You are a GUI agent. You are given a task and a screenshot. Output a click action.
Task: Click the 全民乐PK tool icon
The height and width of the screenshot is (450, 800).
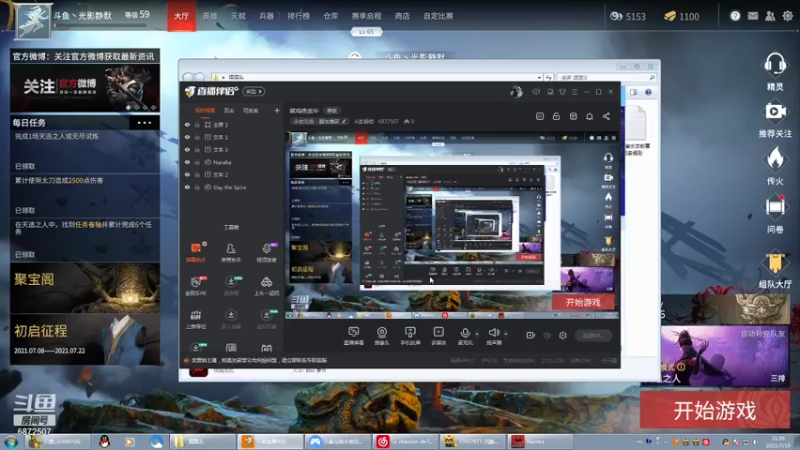196,282
